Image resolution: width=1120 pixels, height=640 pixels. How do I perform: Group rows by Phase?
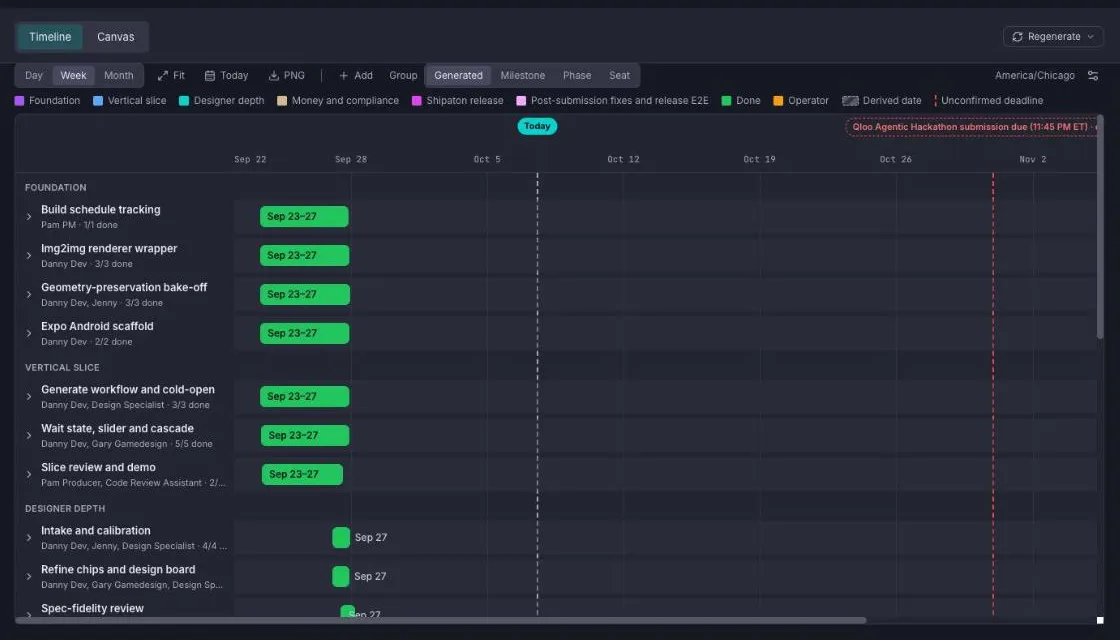click(x=577, y=75)
